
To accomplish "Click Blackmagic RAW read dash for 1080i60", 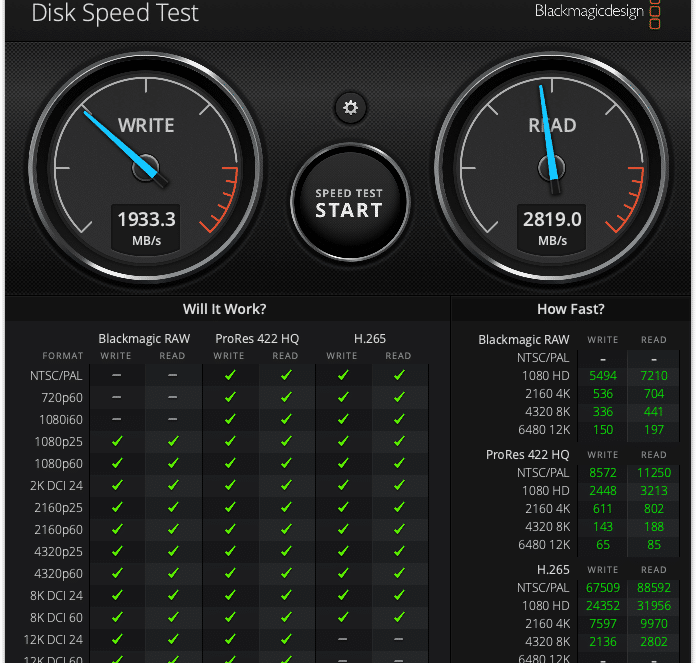I will (x=173, y=419).
